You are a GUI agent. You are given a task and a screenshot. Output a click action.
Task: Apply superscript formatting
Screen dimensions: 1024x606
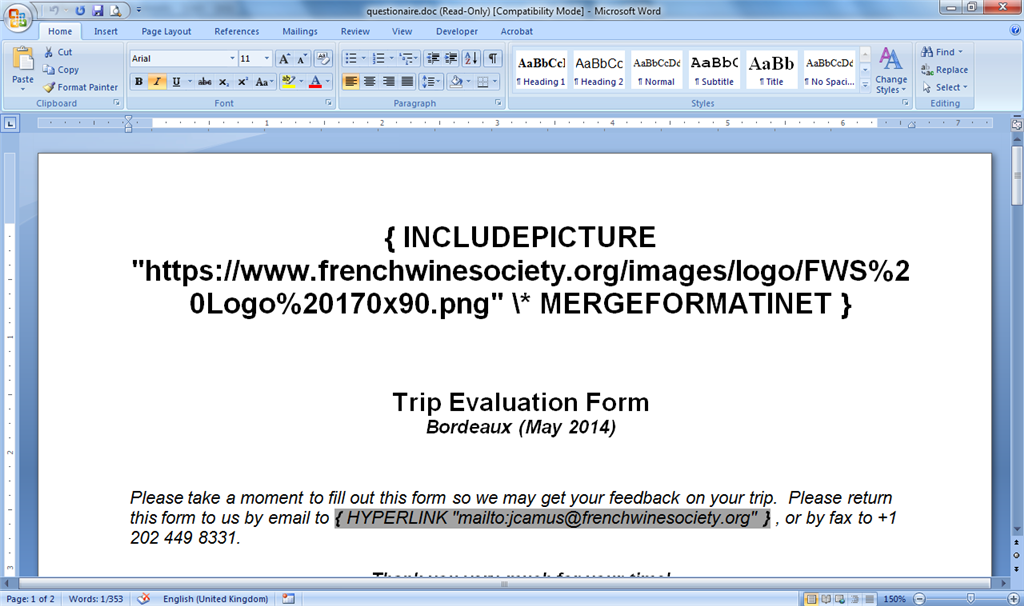[242, 82]
